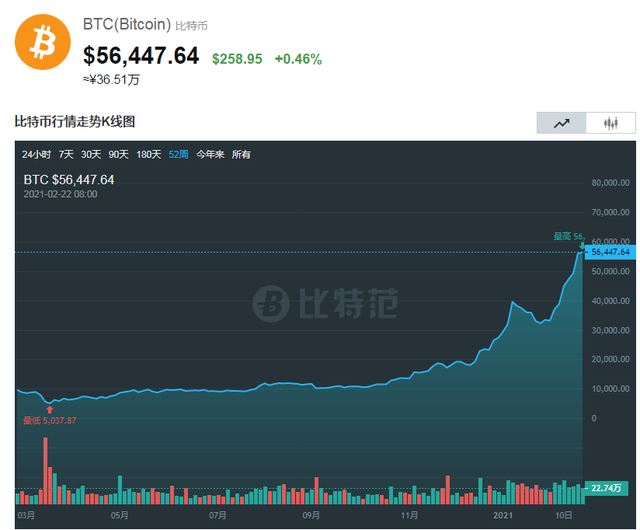Click the tallest red volume bar

coord(45,471)
